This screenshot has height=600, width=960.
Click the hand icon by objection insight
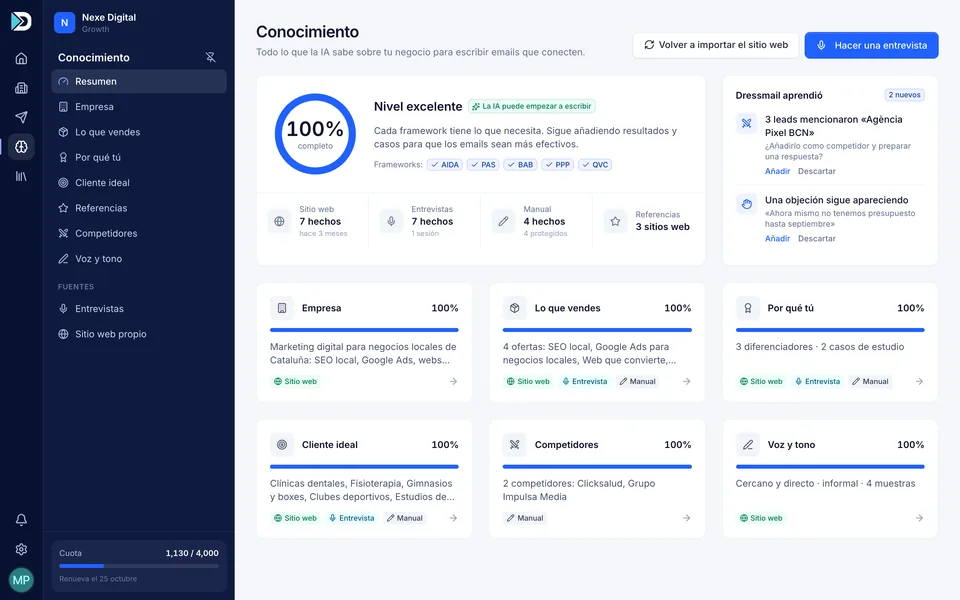(746, 204)
